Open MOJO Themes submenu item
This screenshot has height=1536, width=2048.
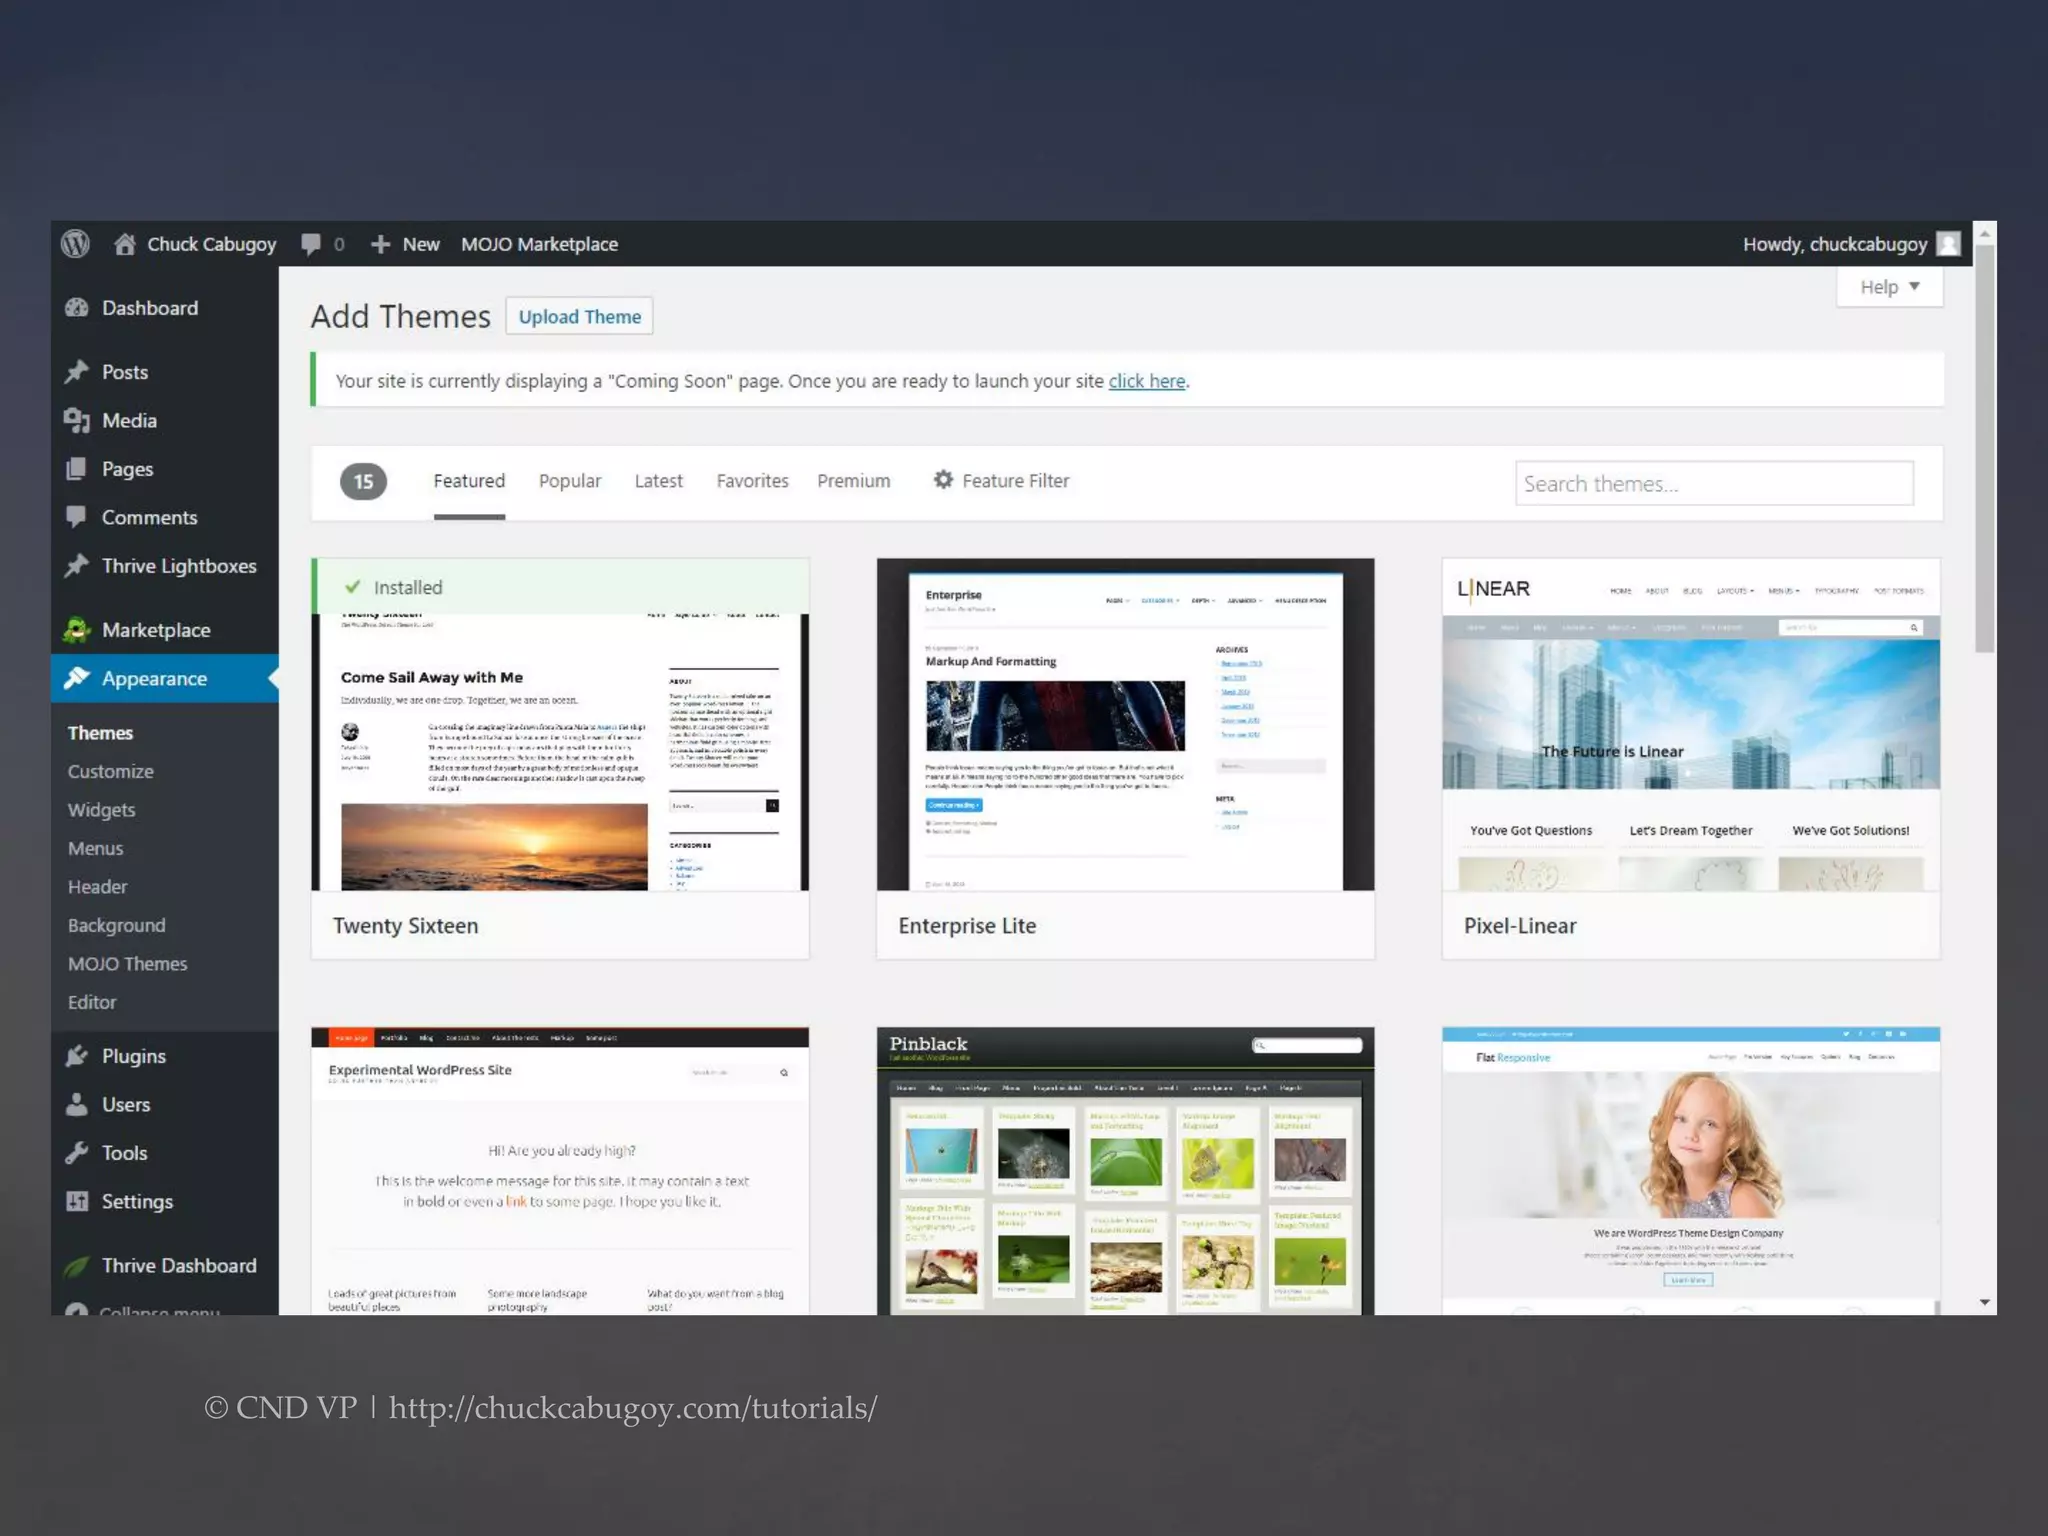[x=127, y=964]
